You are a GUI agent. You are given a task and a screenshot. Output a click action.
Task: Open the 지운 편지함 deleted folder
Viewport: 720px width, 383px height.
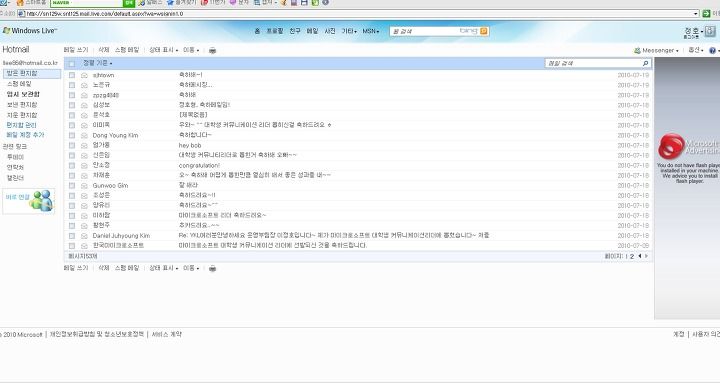click(22, 115)
